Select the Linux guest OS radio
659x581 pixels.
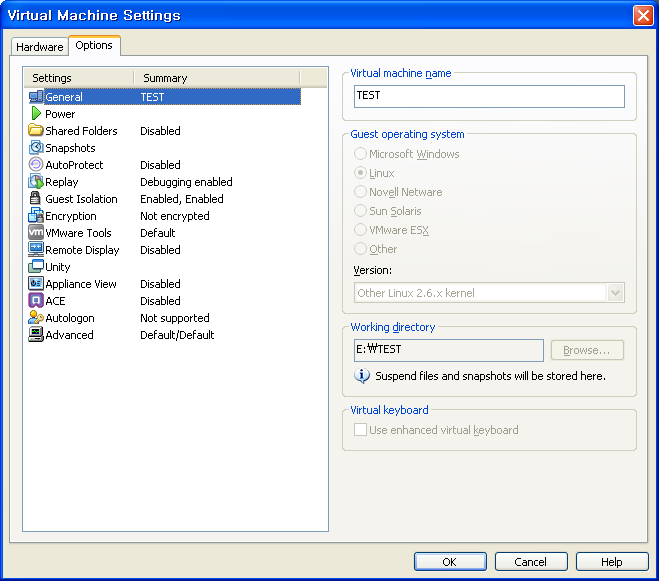pos(360,173)
